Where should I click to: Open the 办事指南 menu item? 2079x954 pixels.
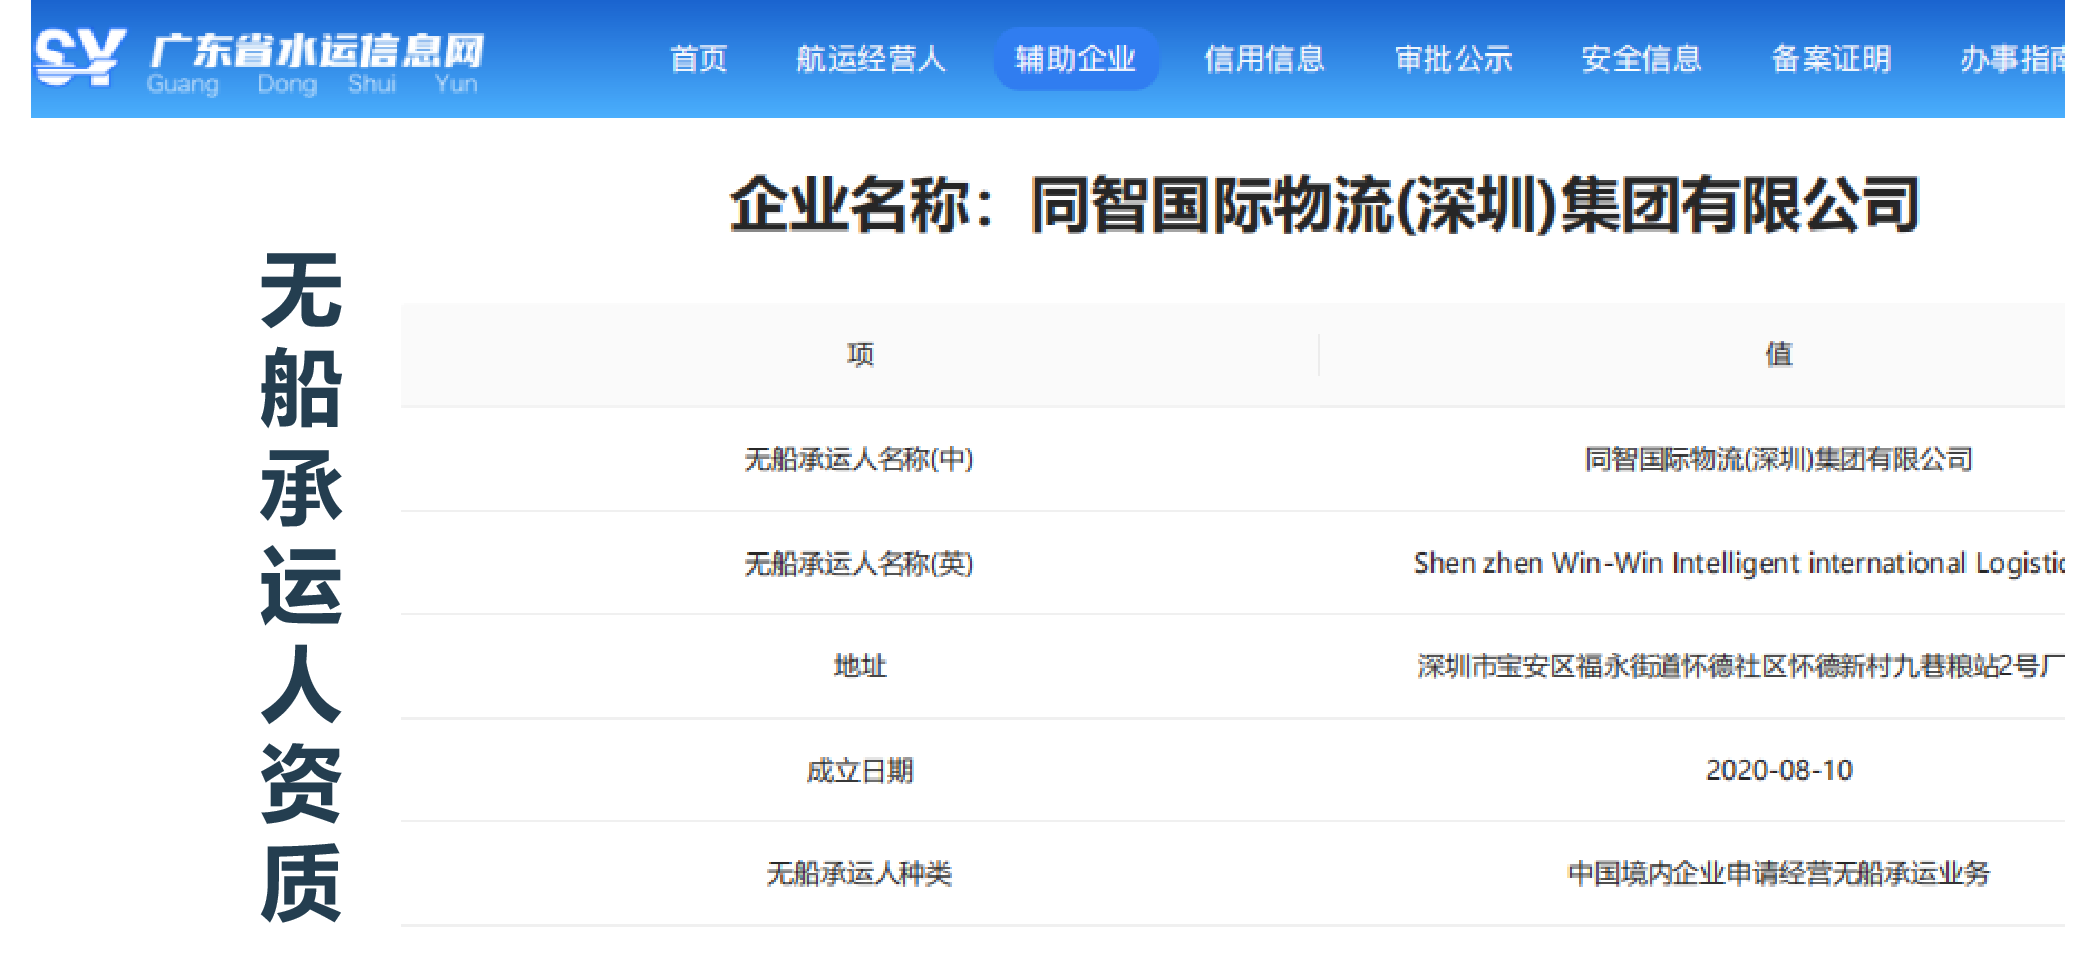pyautogui.click(x=2012, y=59)
